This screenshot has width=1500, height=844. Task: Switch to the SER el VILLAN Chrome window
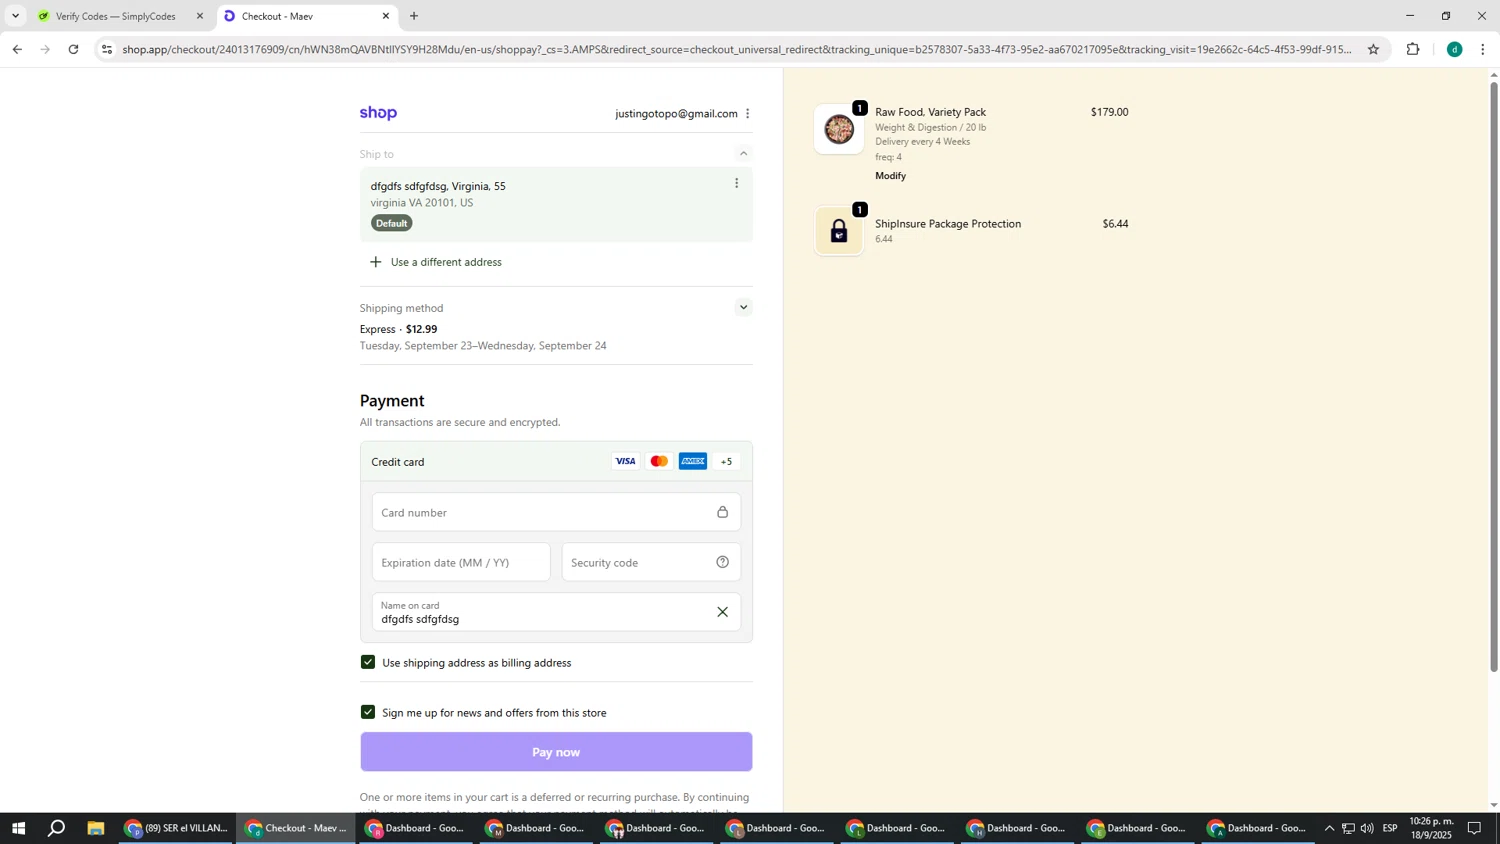176,828
